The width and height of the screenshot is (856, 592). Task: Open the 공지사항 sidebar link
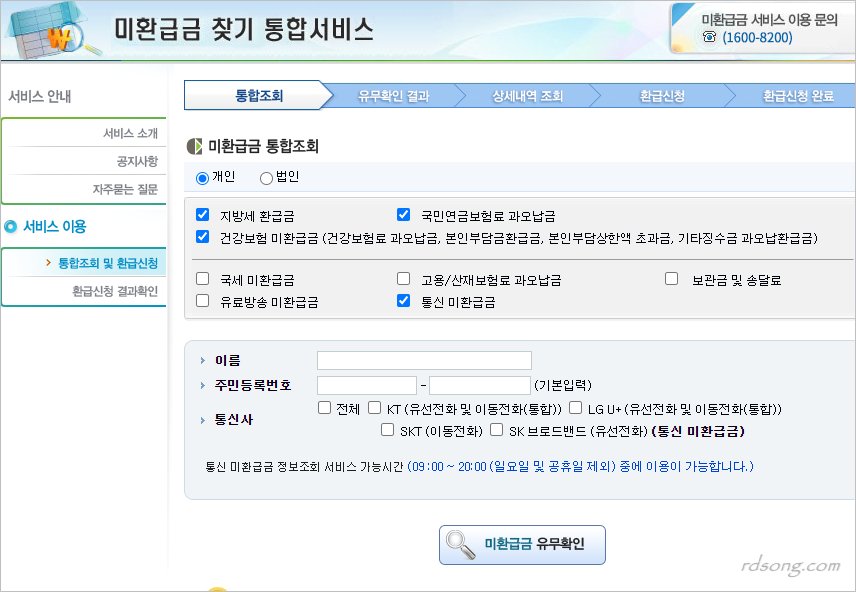137,161
